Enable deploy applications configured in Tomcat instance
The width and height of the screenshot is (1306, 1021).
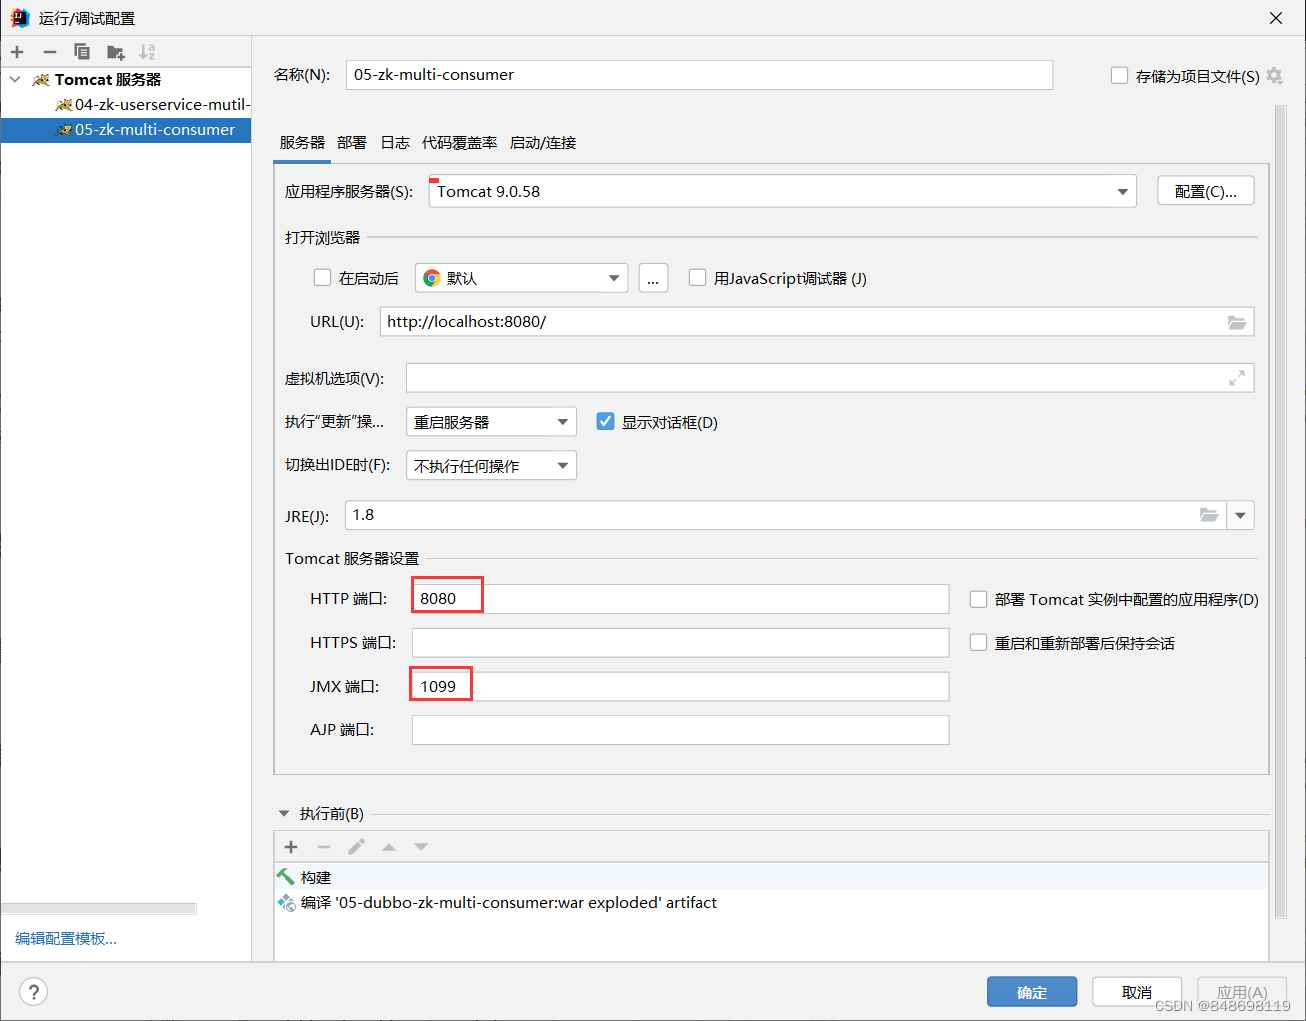pos(979,599)
